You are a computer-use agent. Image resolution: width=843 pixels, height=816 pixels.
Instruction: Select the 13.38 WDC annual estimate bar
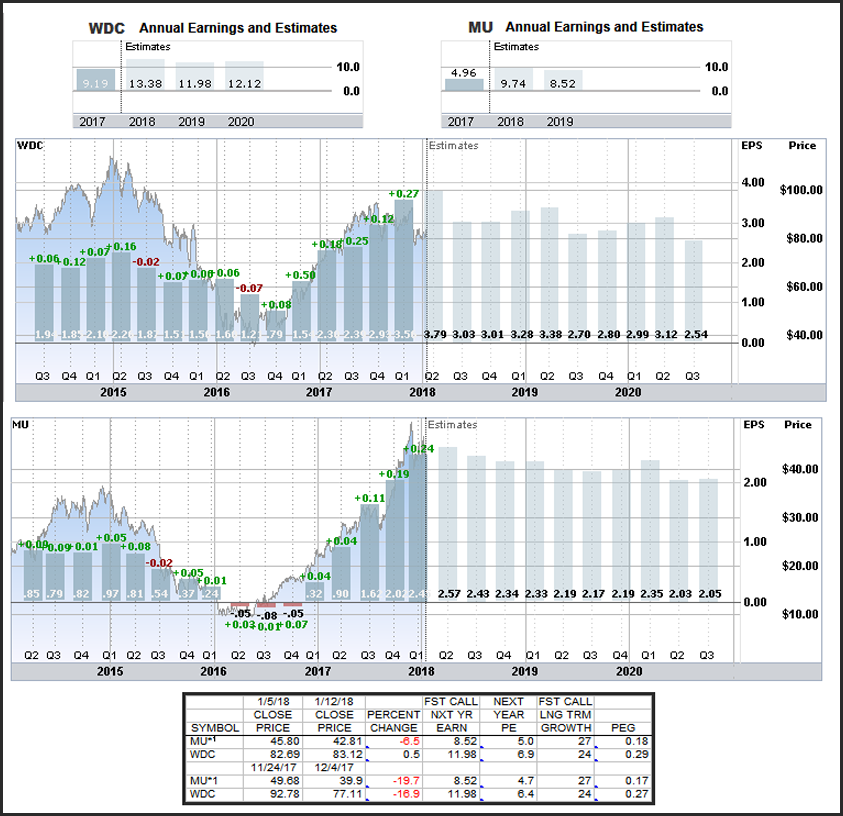[x=146, y=75]
